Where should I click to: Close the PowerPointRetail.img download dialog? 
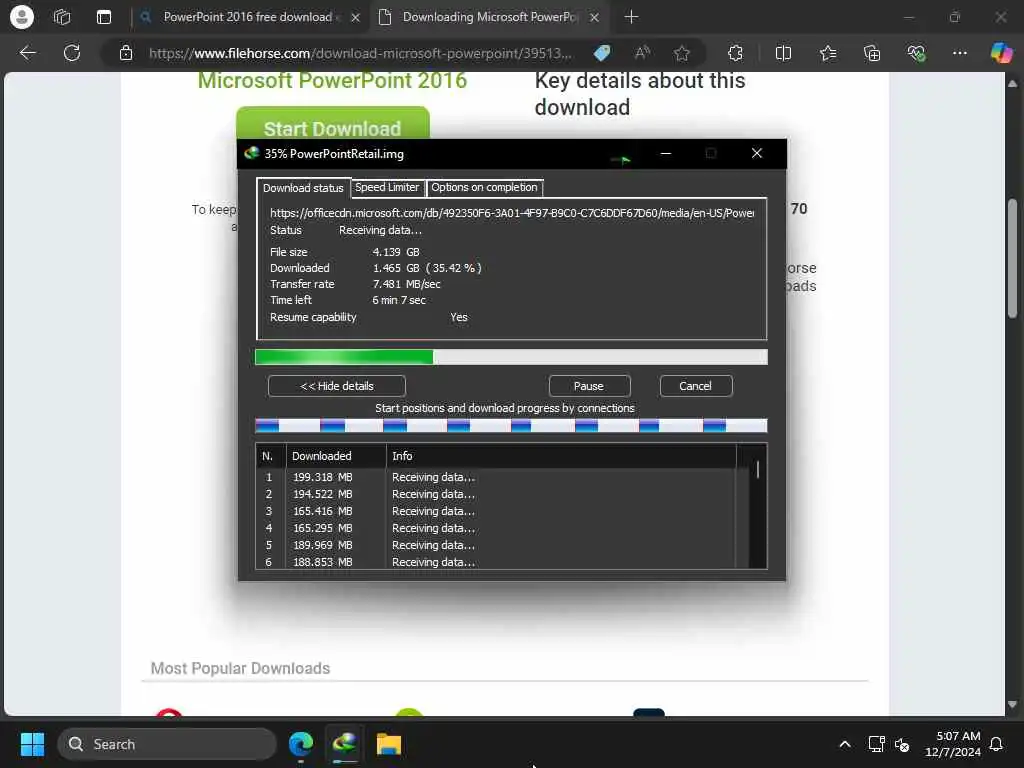[x=756, y=153]
